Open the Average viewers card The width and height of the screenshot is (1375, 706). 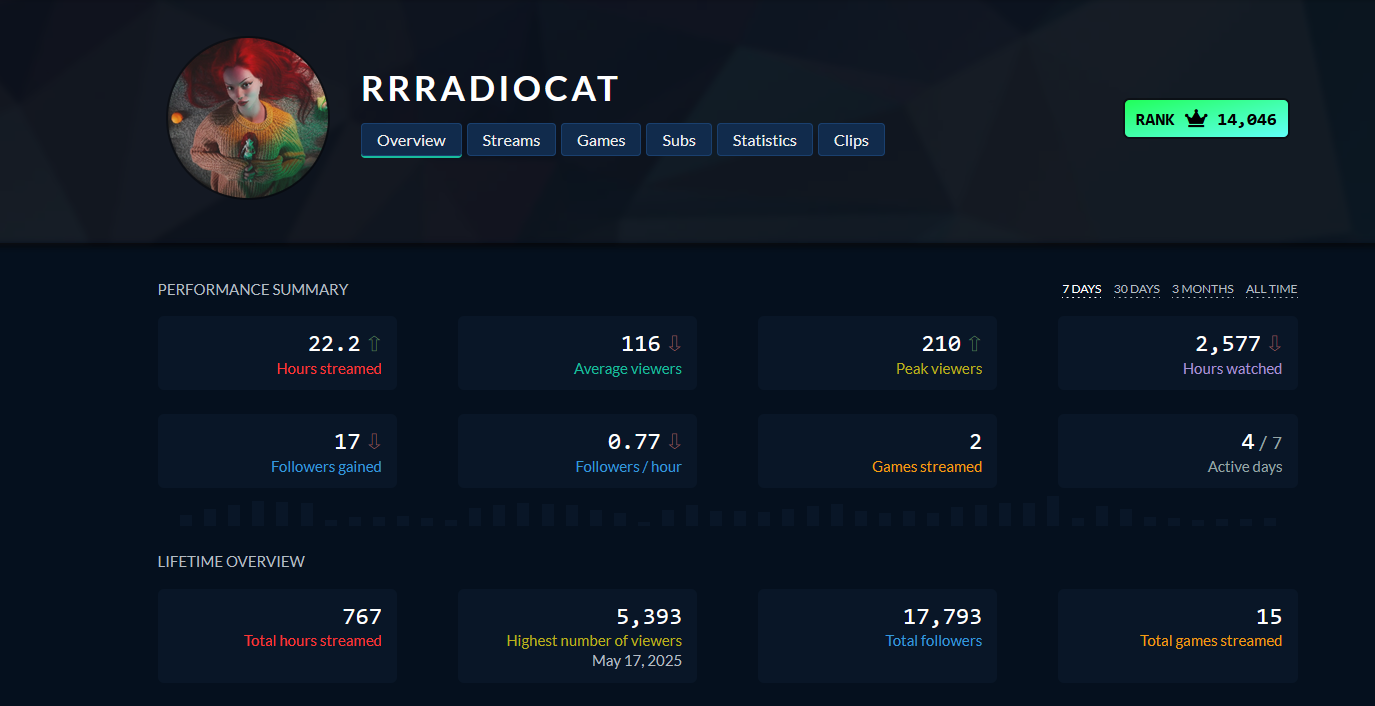pyautogui.click(x=577, y=353)
